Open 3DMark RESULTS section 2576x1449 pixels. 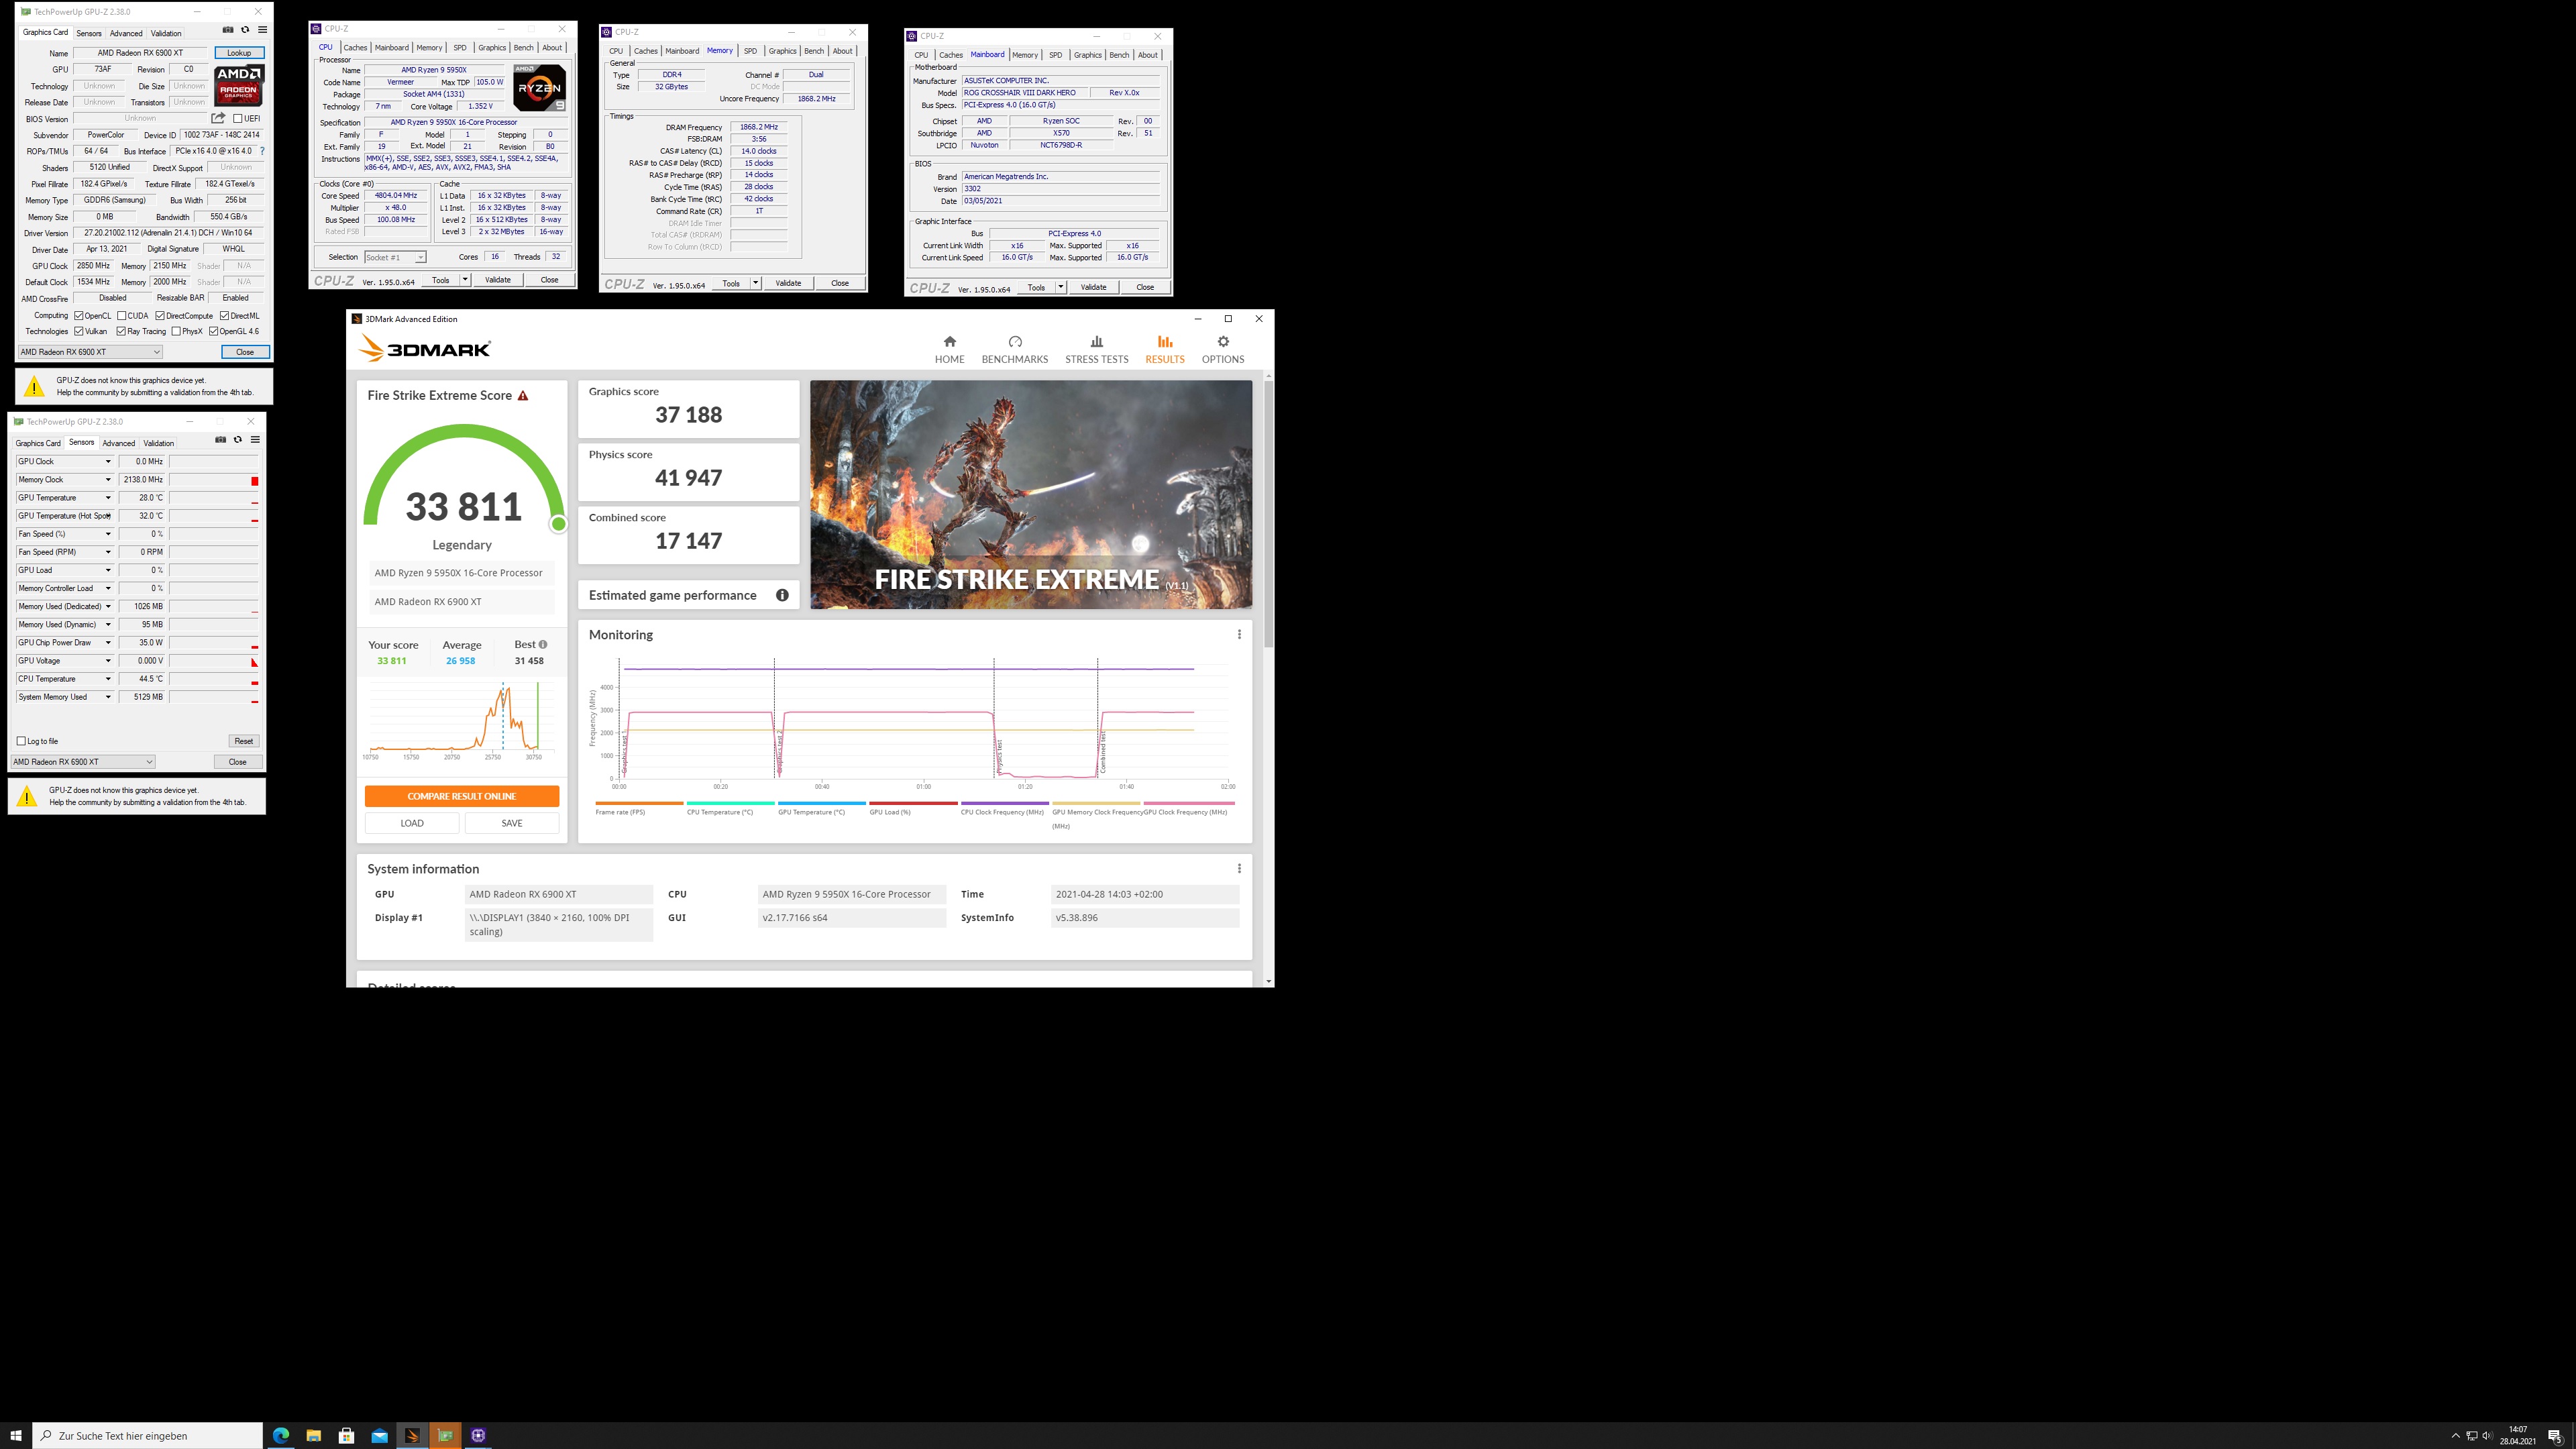click(1165, 350)
